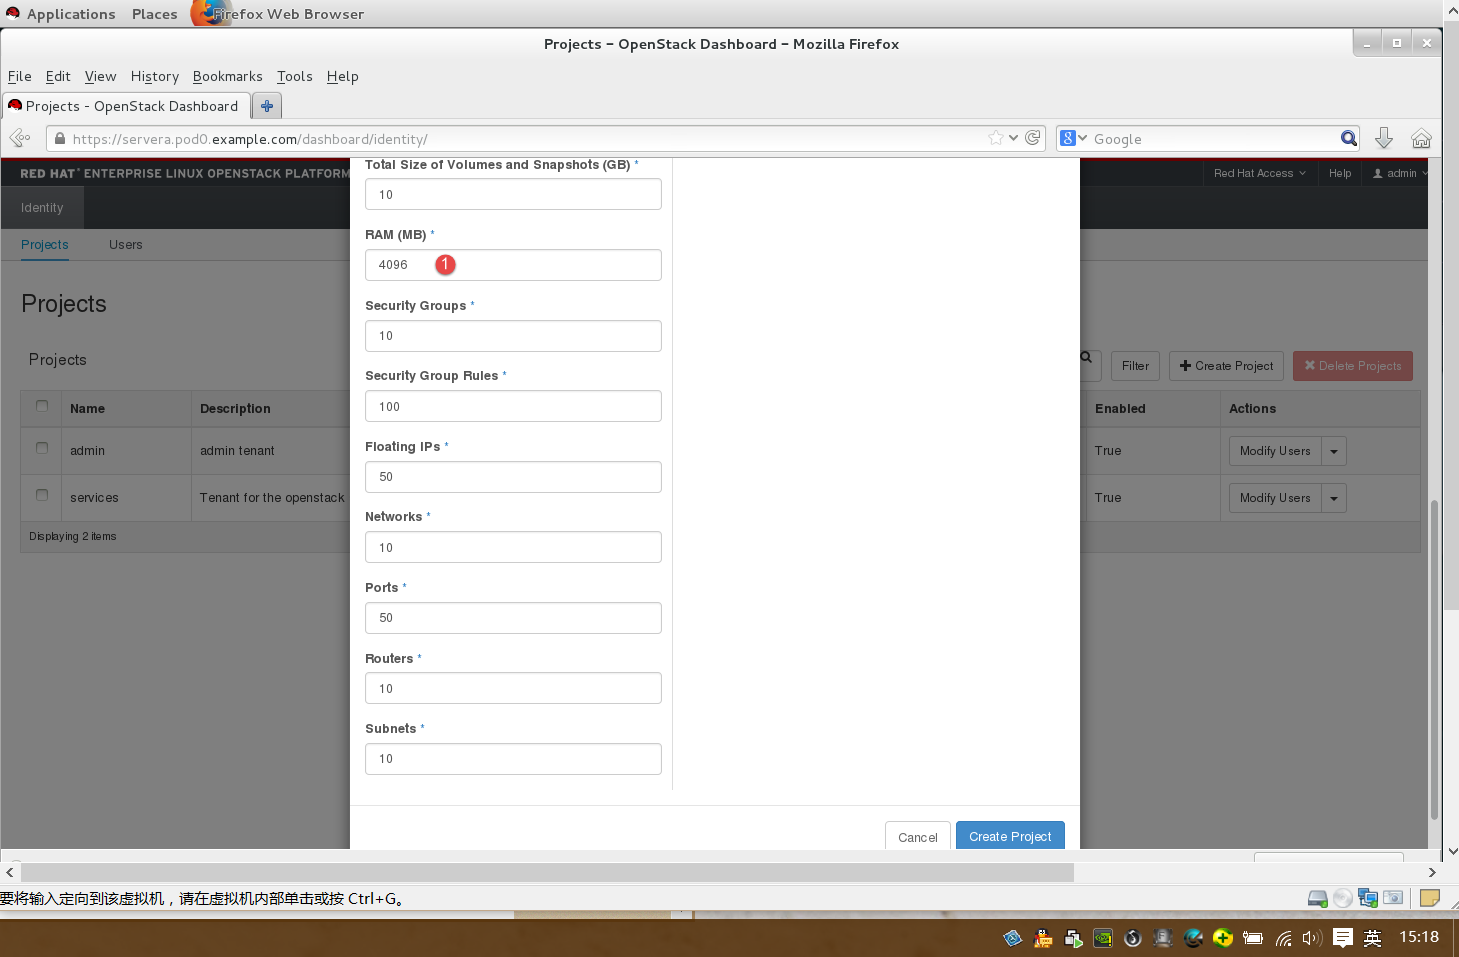Reload the page with refresh icon

[x=1032, y=138]
